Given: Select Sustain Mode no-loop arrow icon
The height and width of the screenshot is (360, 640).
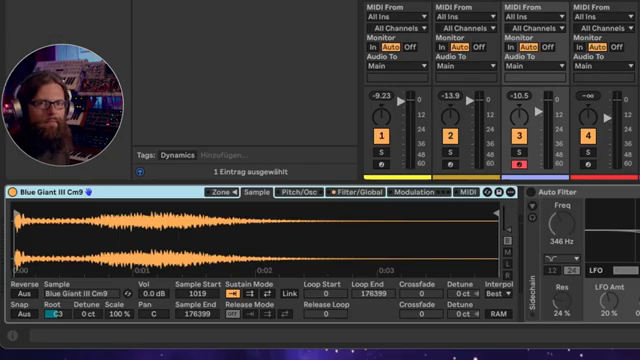Looking at the screenshot, I should [x=233, y=293].
